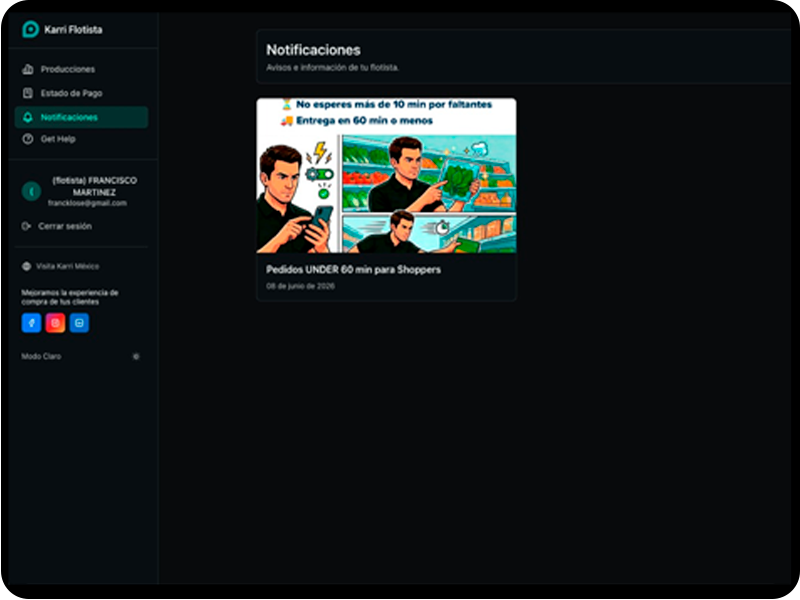Click the user email under FRANCISCO MARTINEZ
Viewport: 800px width, 600px height.
[87, 203]
